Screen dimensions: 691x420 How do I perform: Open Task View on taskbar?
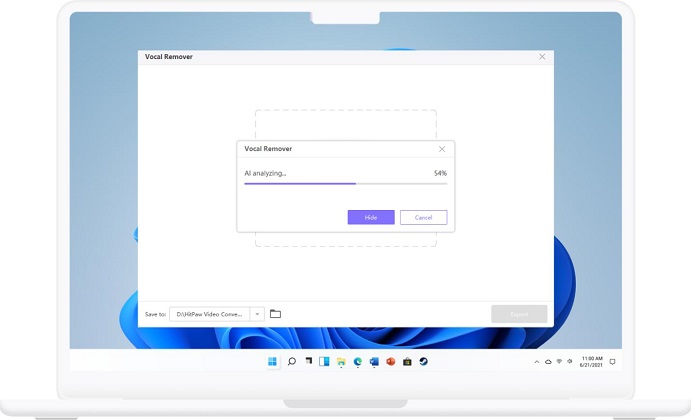[308, 361]
